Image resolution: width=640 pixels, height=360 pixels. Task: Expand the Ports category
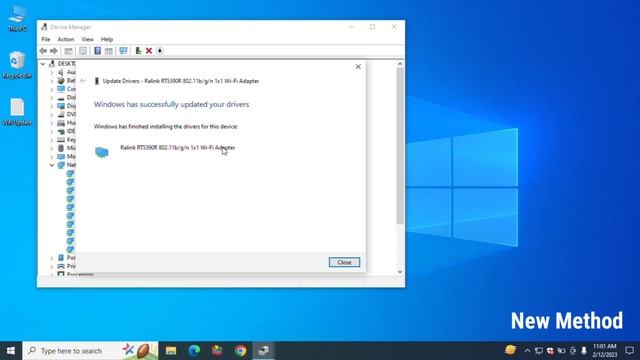coord(52,258)
